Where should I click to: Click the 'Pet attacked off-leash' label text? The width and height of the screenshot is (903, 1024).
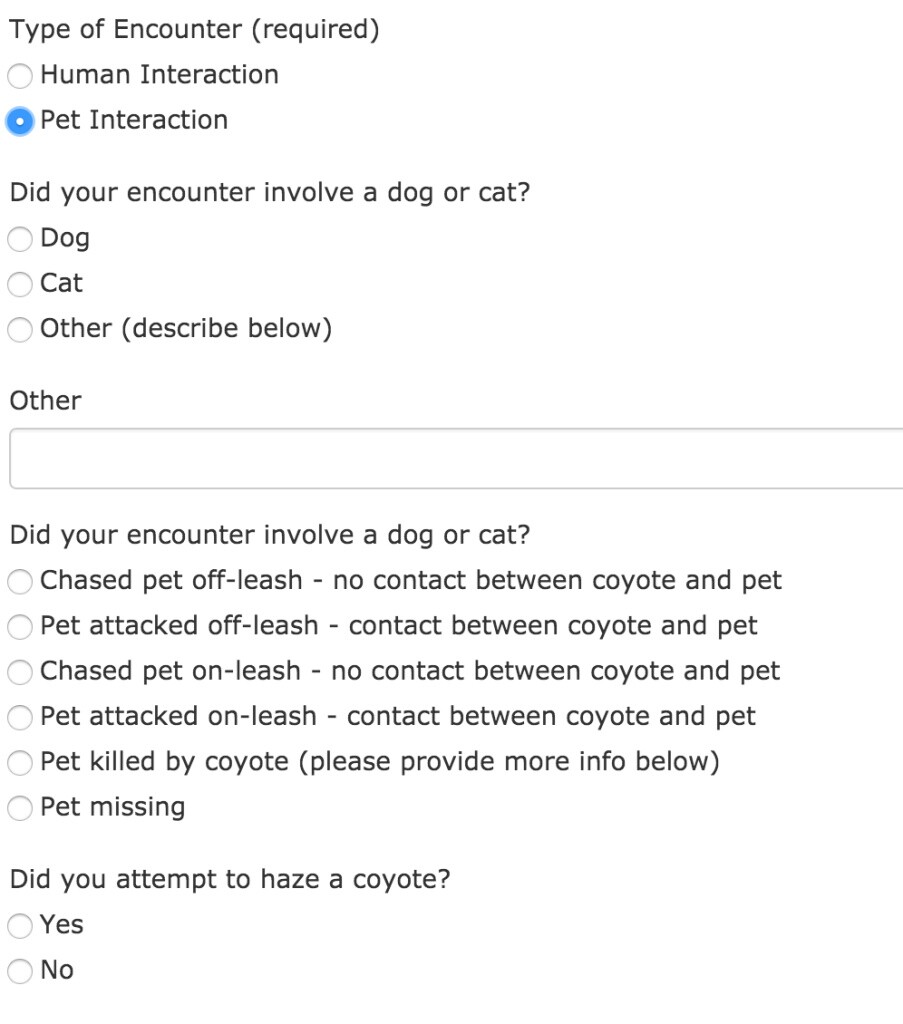[x=399, y=626]
